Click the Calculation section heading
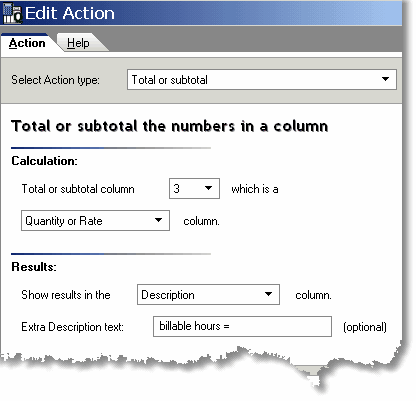Screen dimensions: 416x401 (x=44, y=161)
